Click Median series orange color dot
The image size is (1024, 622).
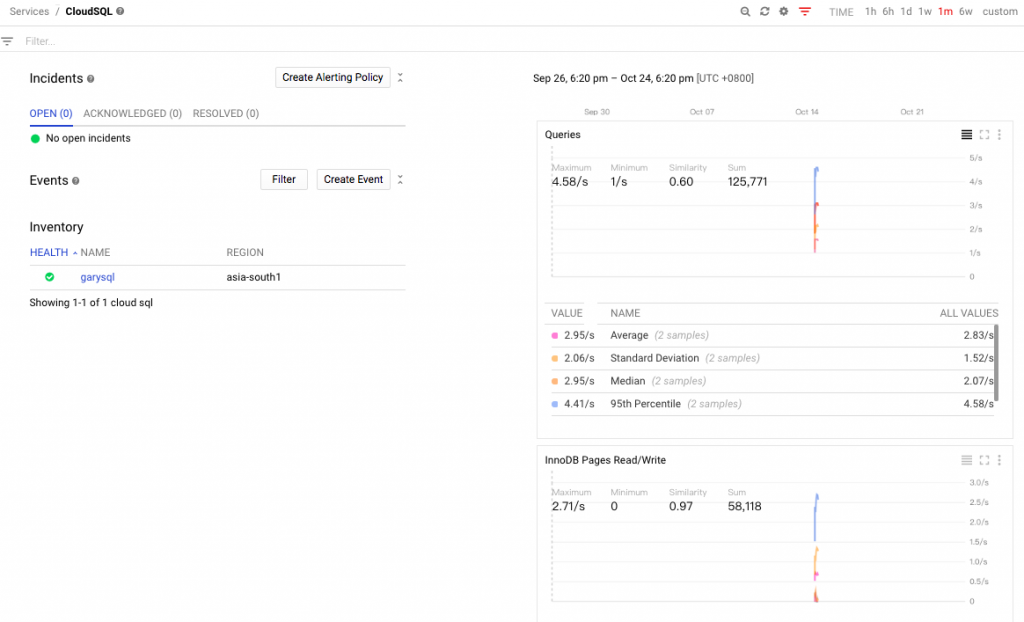(x=554, y=382)
